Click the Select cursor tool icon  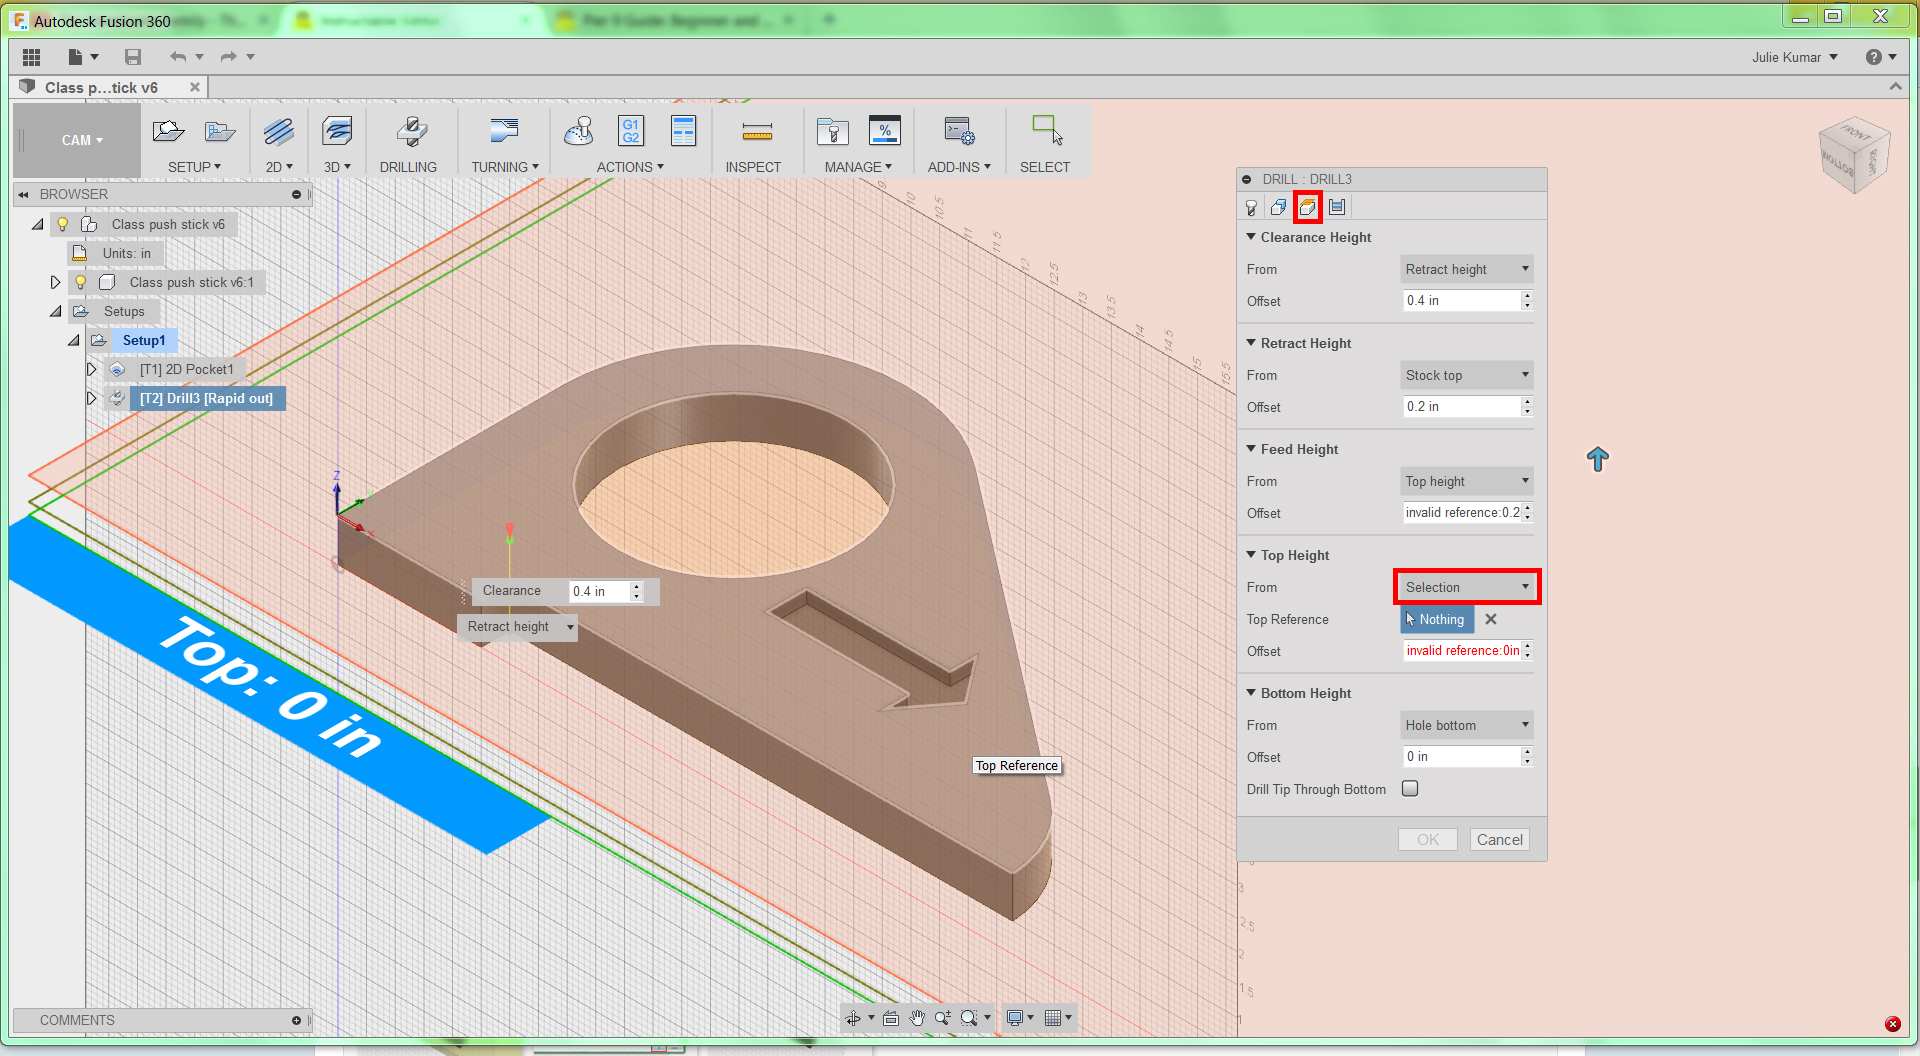(x=1047, y=130)
